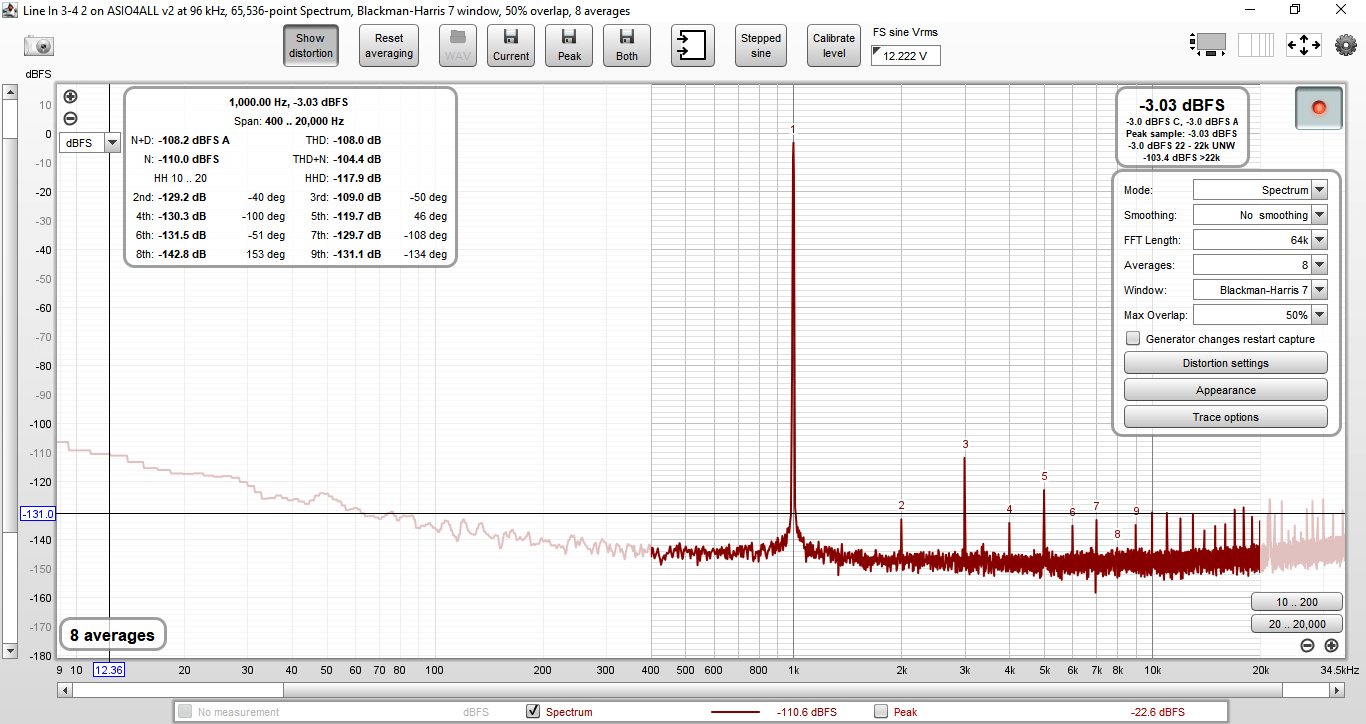Click horizontal scrollbar right arrow
Image resolution: width=1366 pixels, height=724 pixels.
click(1337, 689)
